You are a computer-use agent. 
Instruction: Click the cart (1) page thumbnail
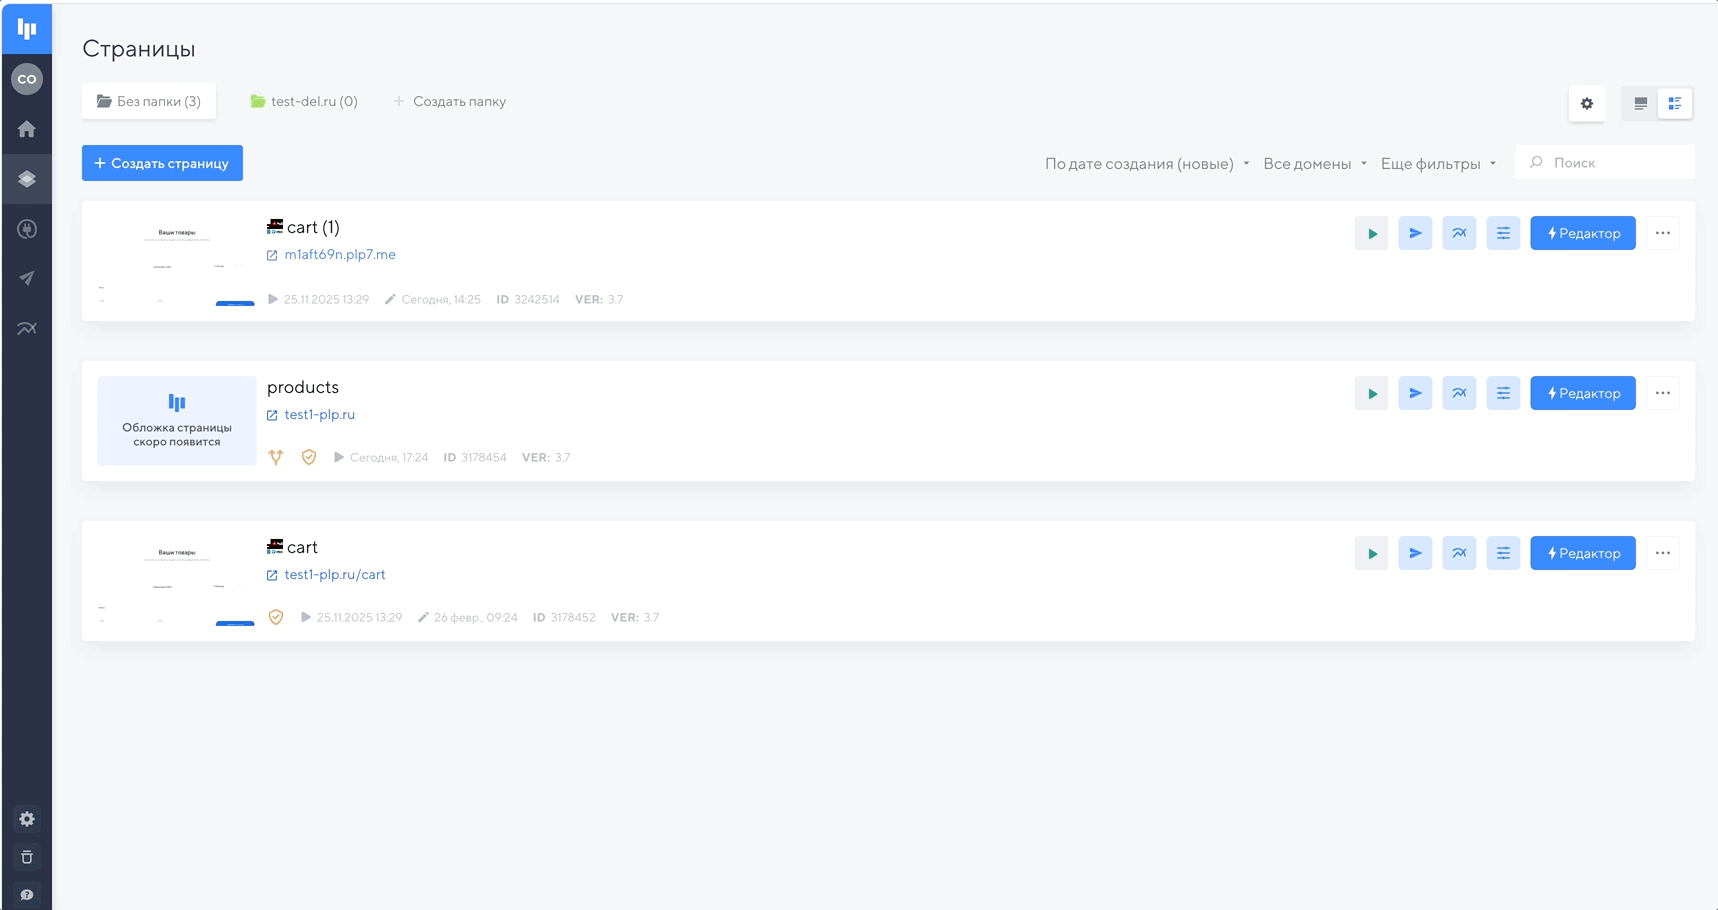coord(177,261)
